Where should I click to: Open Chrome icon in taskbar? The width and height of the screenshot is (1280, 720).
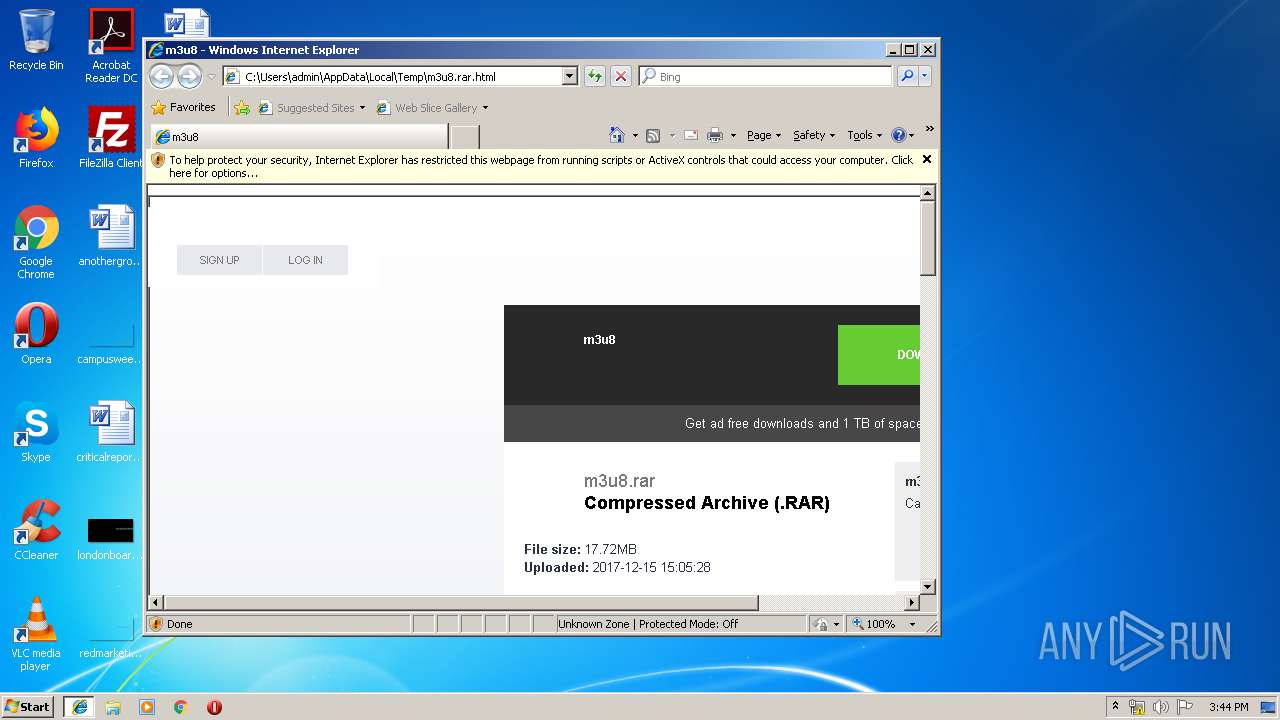coord(181,707)
